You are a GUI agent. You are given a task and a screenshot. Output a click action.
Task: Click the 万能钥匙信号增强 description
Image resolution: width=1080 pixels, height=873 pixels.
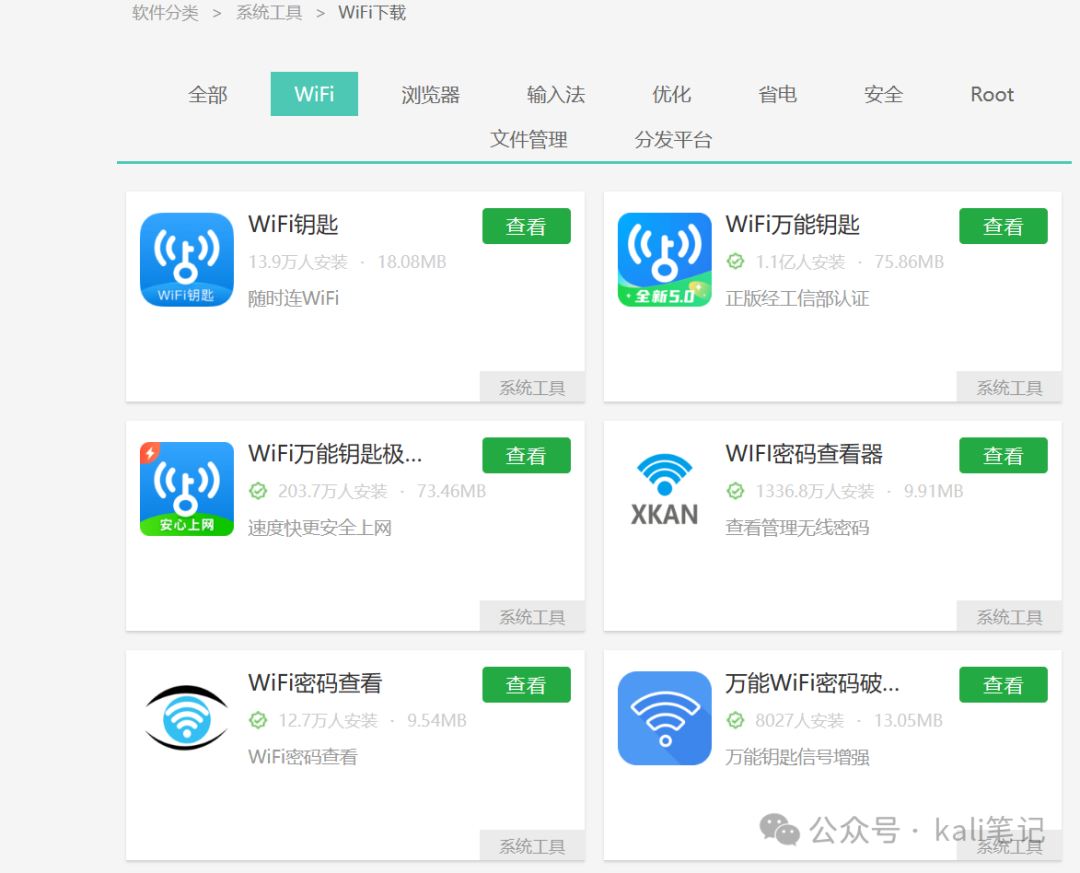(797, 757)
